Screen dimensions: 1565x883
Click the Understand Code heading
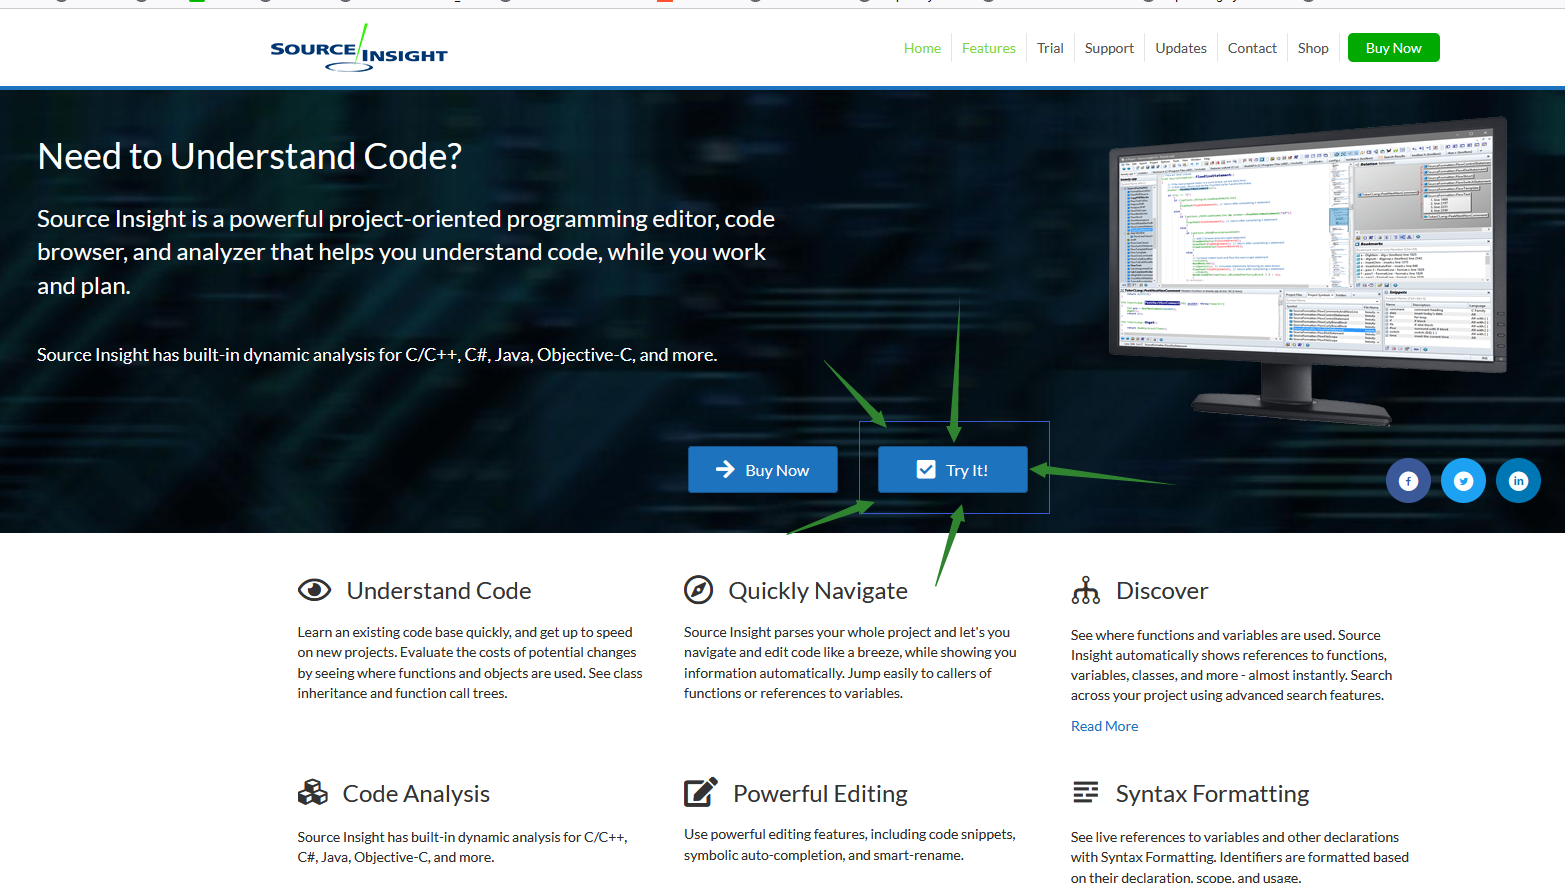[x=439, y=591]
